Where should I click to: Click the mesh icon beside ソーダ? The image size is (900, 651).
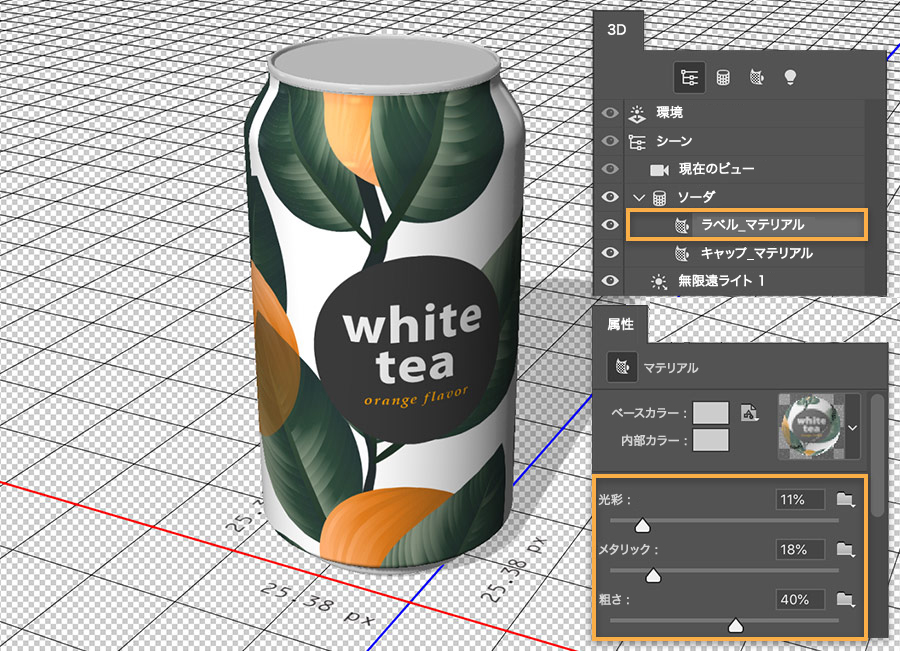660,198
